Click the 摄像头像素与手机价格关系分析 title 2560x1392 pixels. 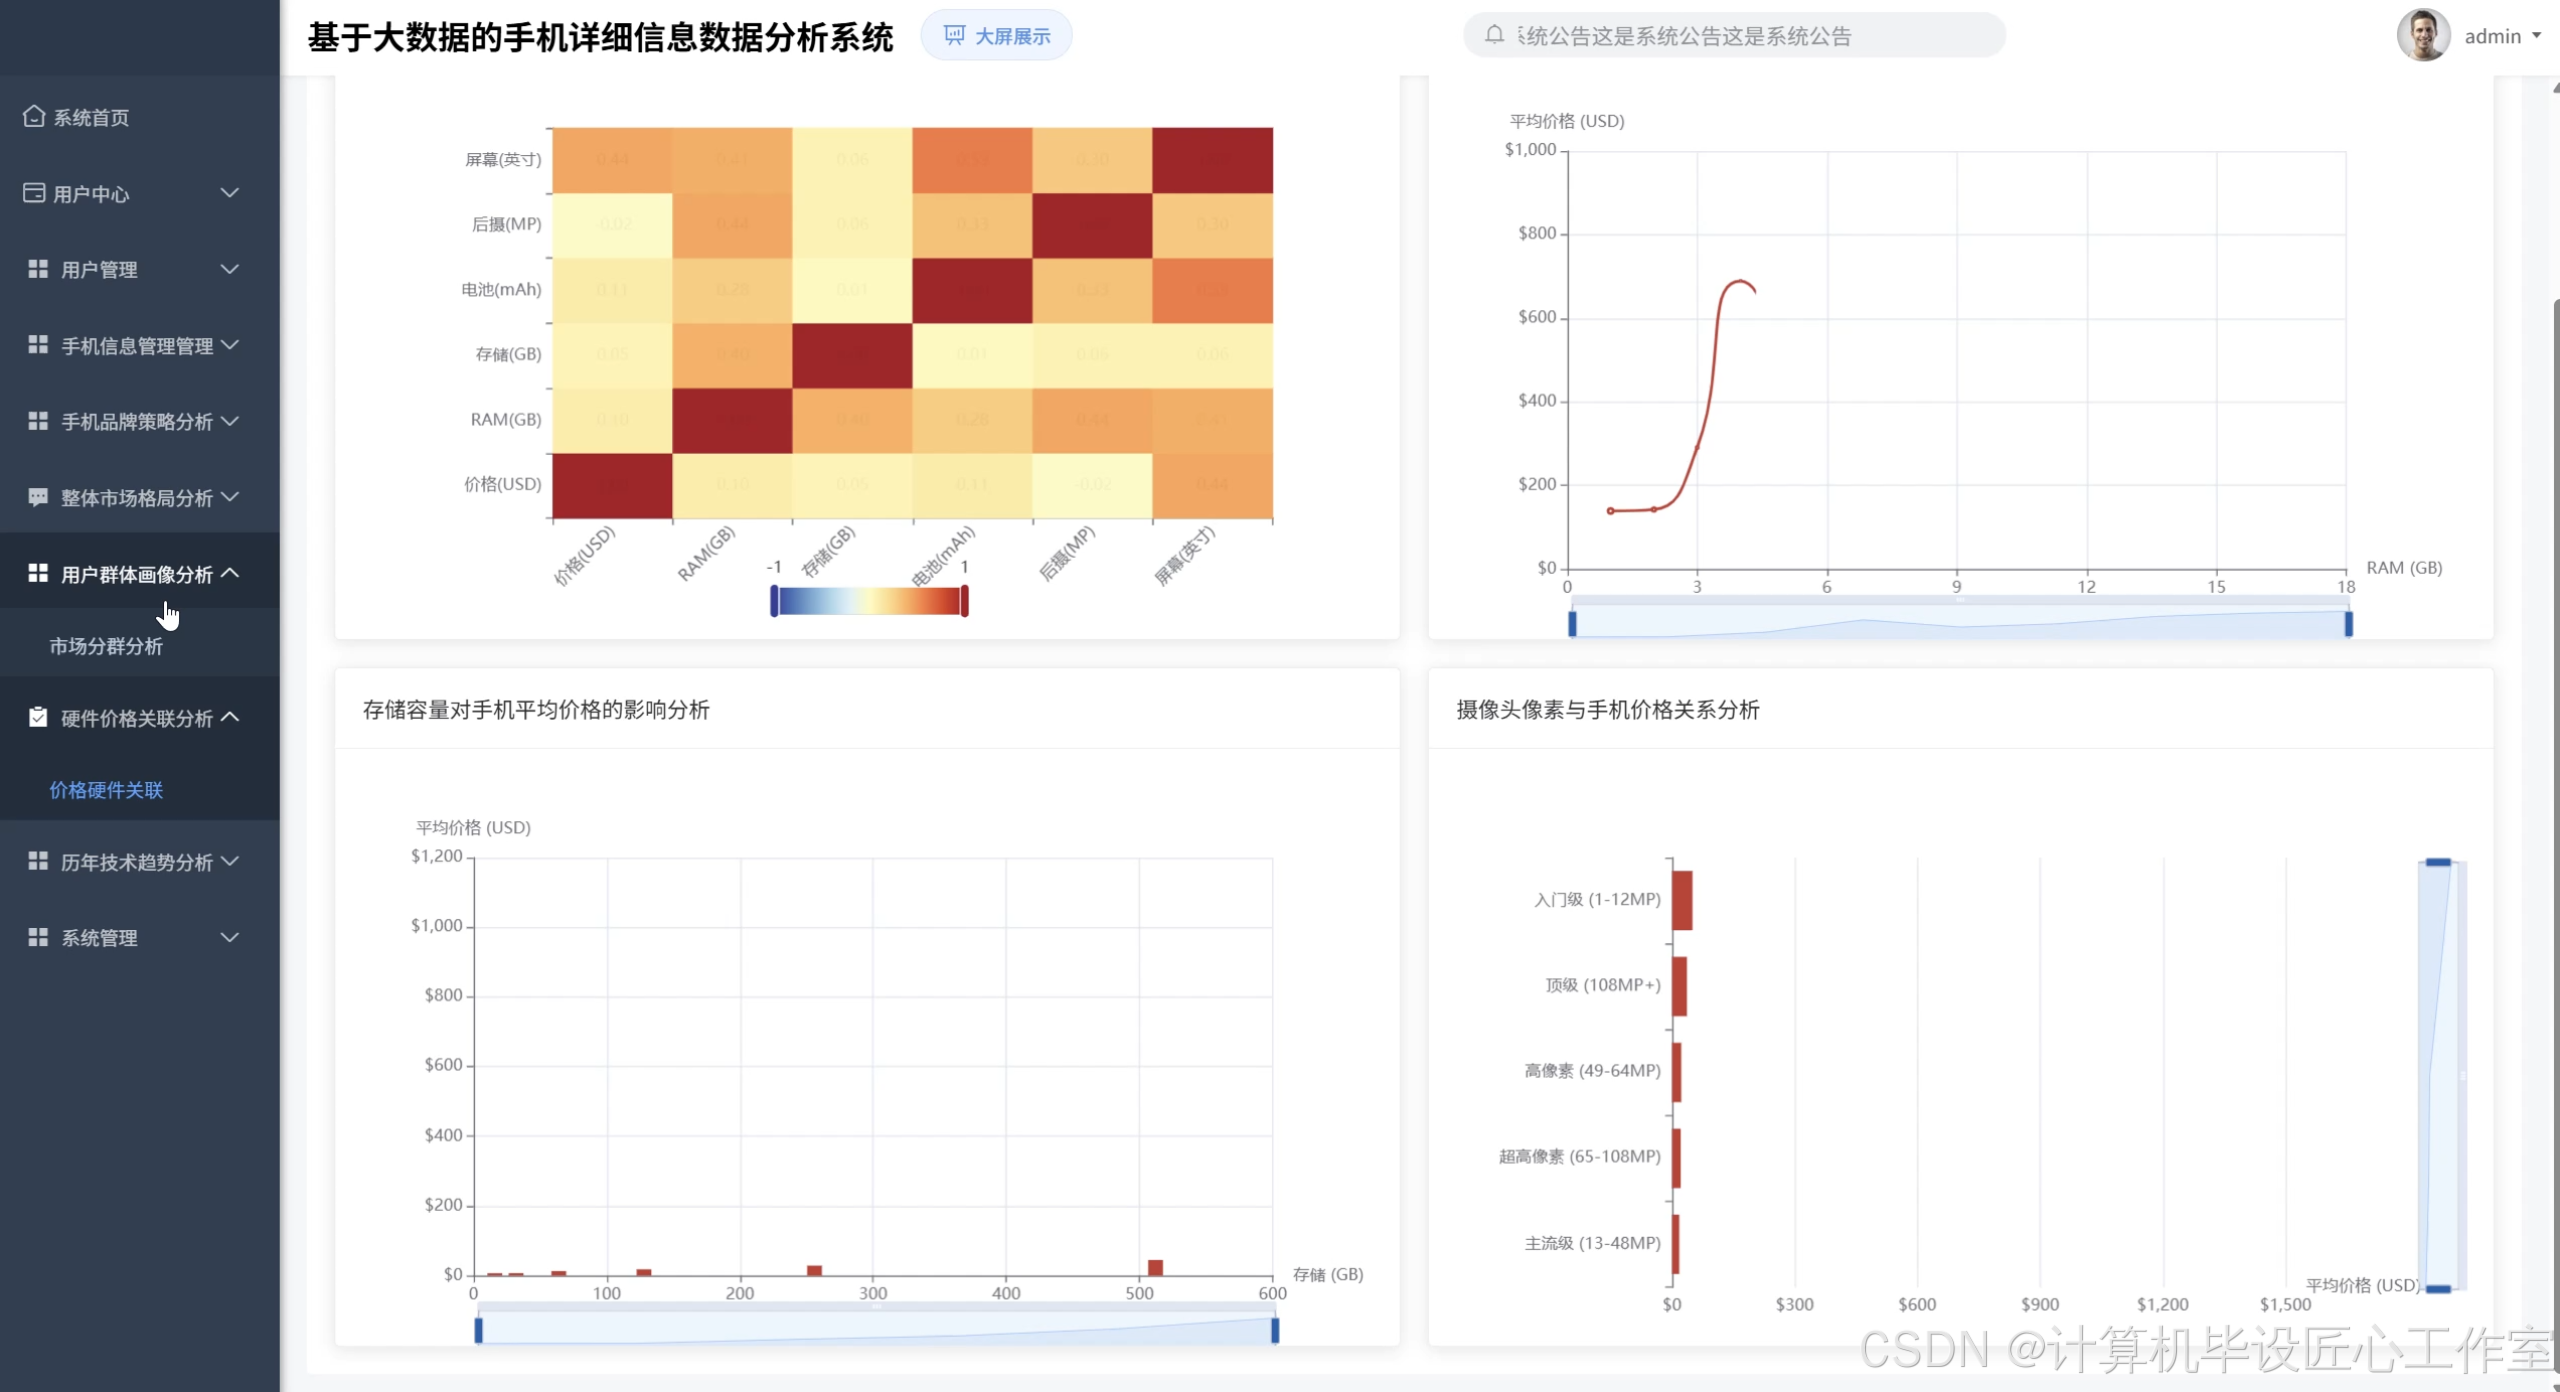[1607, 710]
